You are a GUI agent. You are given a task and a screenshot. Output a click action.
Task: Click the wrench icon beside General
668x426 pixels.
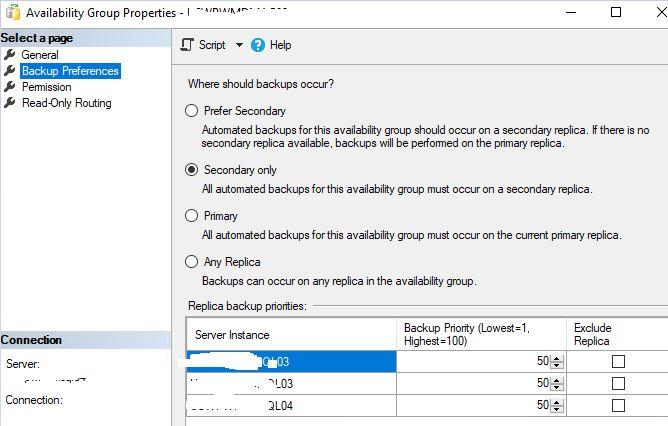[x=10, y=55]
